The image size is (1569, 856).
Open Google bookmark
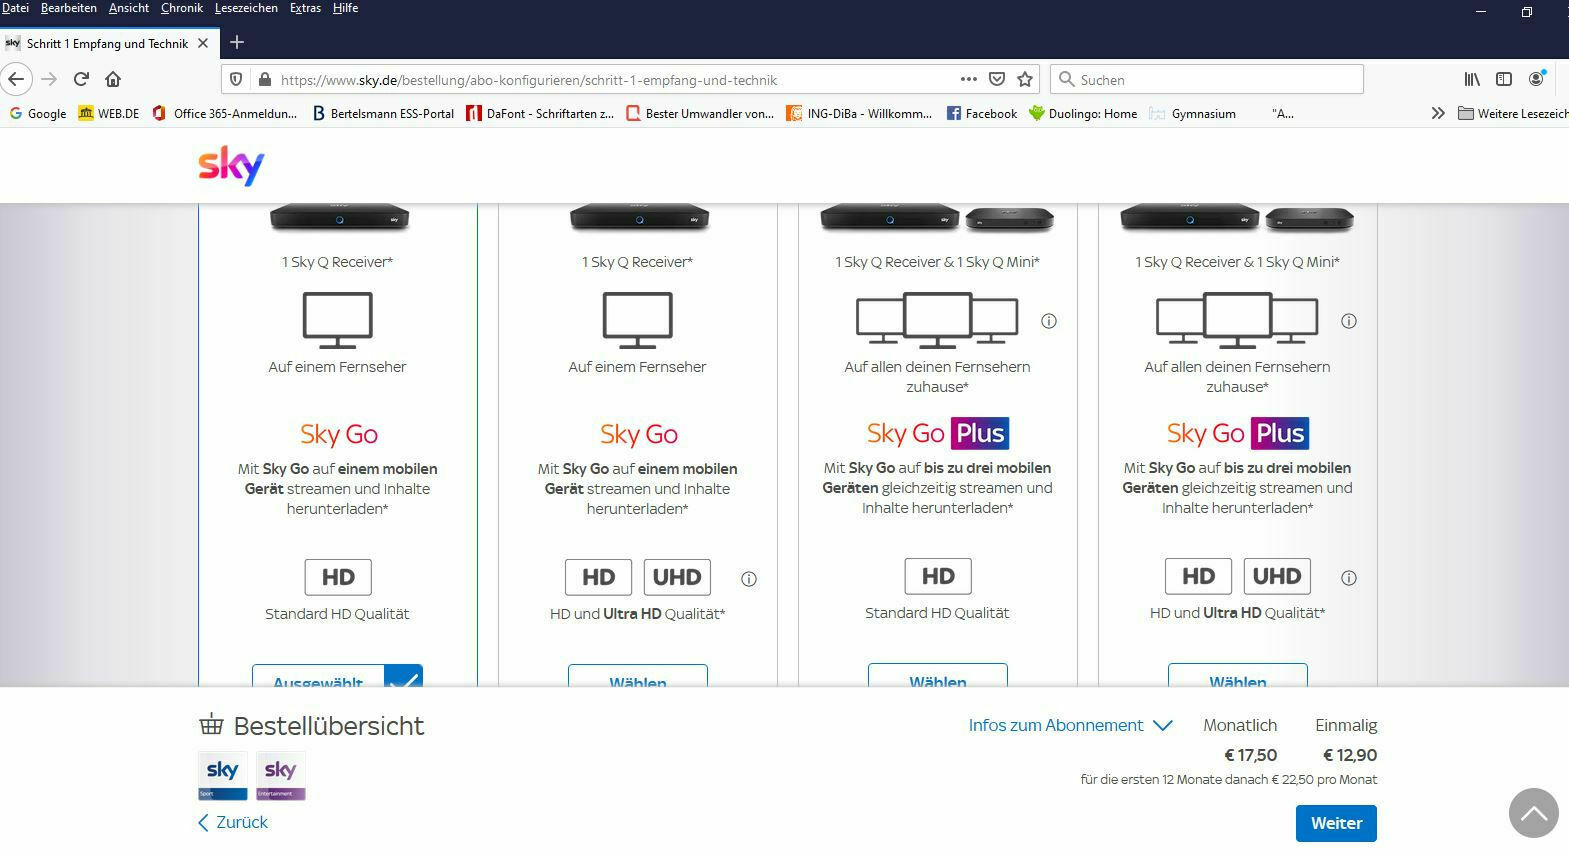pyautogui.click(x=38, y=113)
